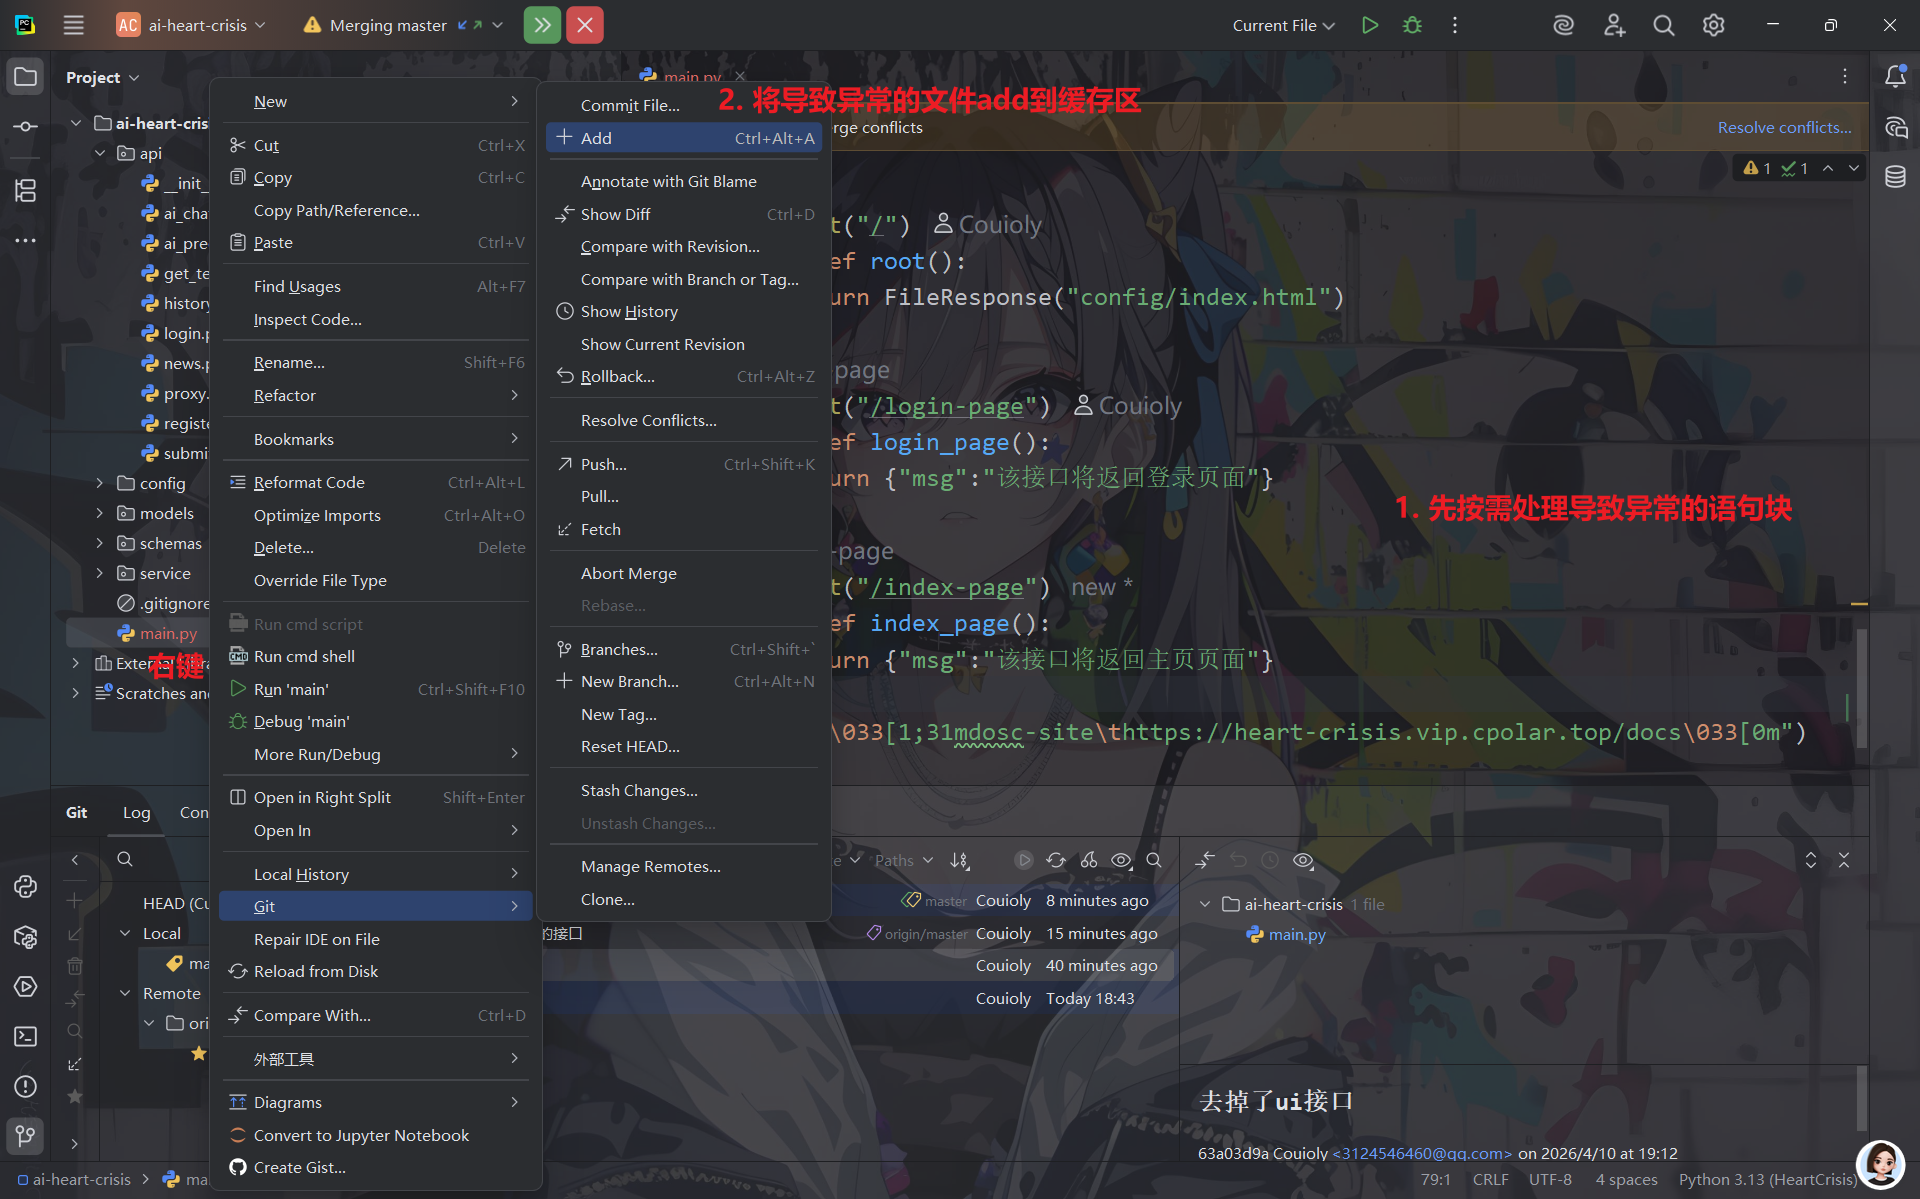The image size is (1920, 1199).
Task: Open the Python Packages tool window
Action: point(26,937)
